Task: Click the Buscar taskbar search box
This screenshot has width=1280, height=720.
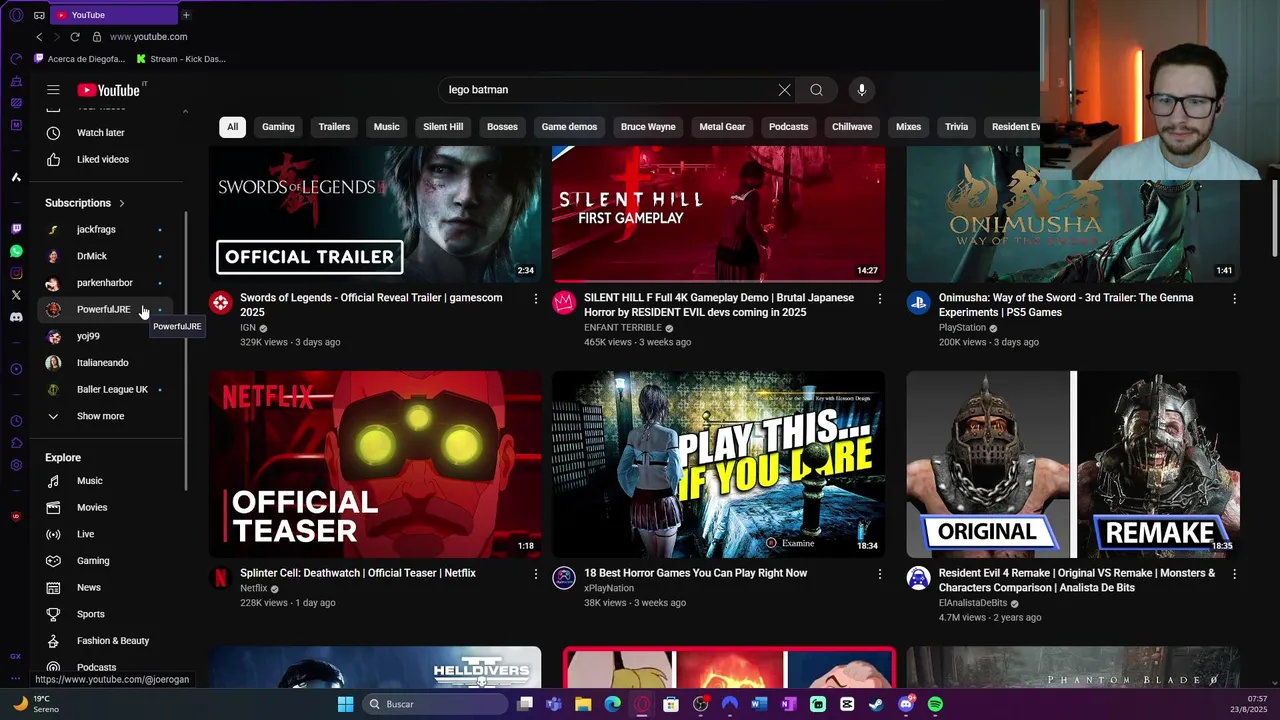Action: pyautogui.click(x=435, y=704)
